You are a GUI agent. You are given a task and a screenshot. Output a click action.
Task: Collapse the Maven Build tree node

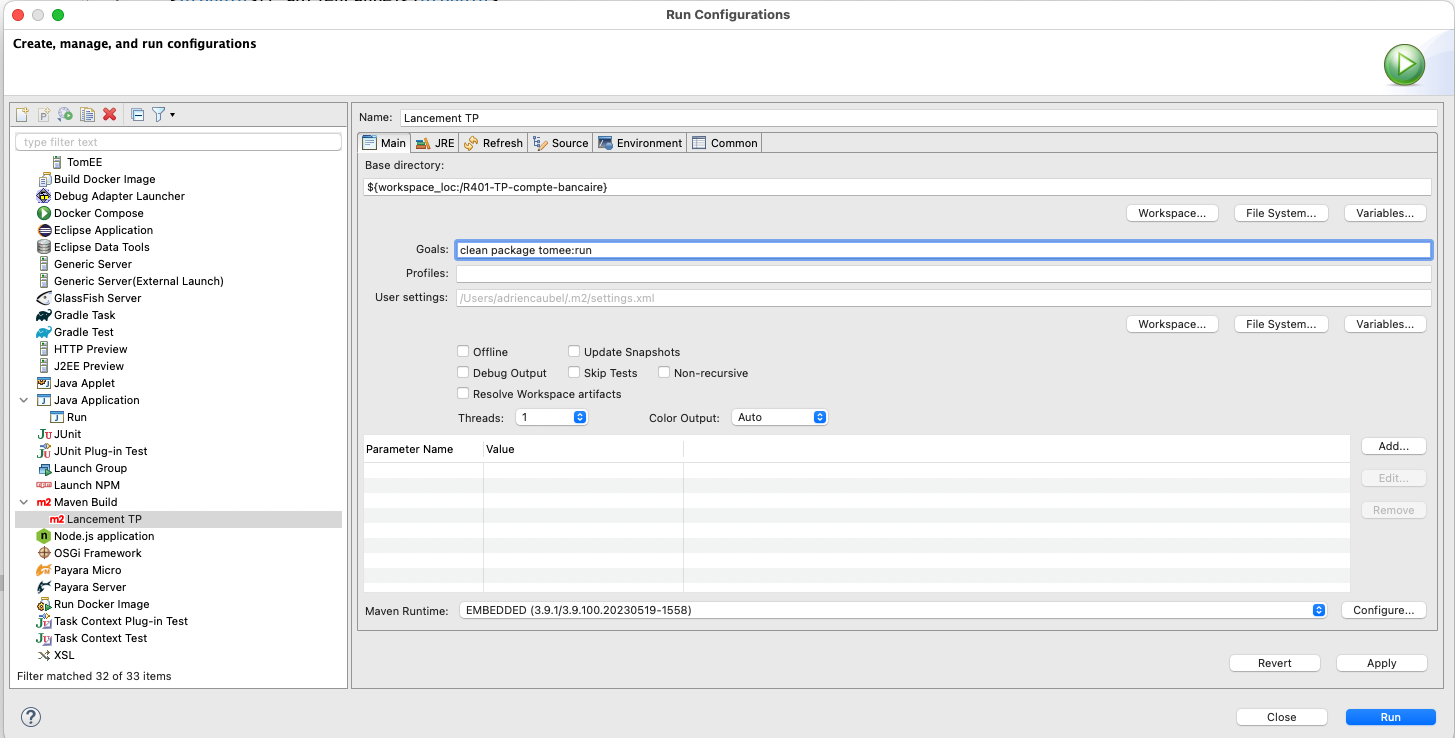(24, 502)
